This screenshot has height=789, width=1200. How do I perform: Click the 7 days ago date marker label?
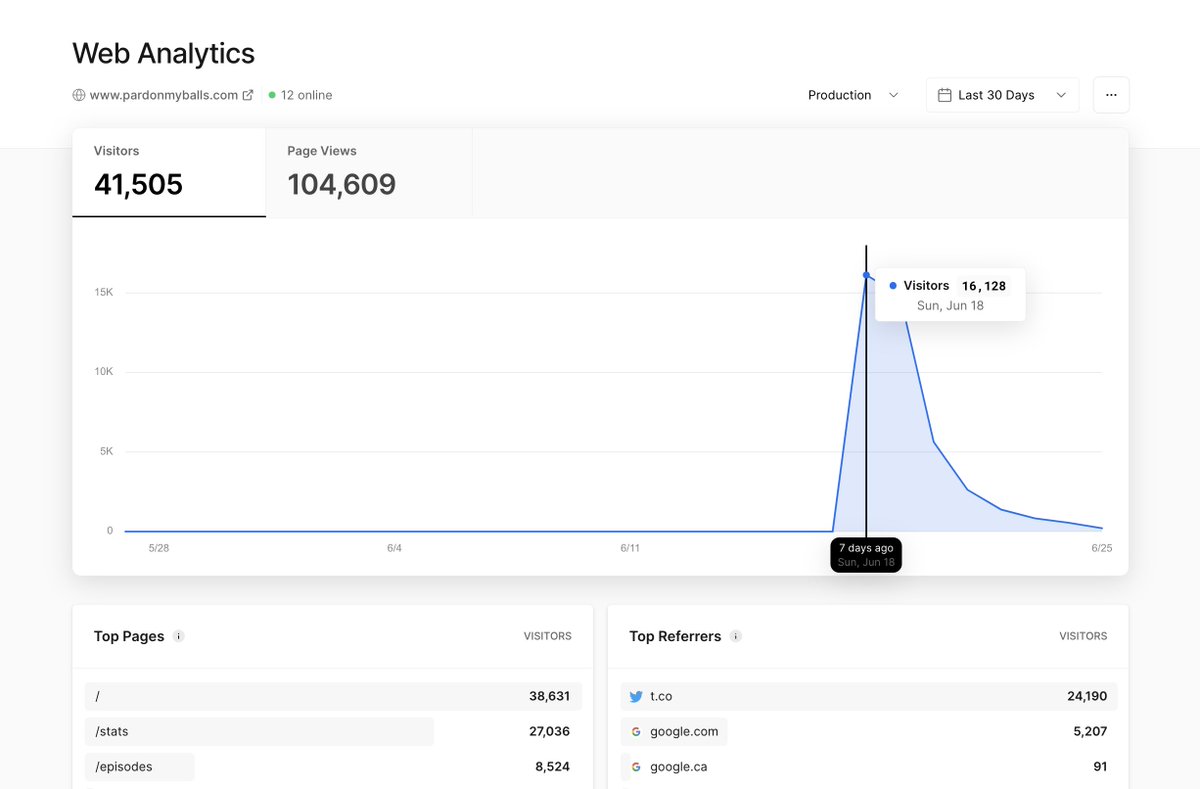point(866,555)
